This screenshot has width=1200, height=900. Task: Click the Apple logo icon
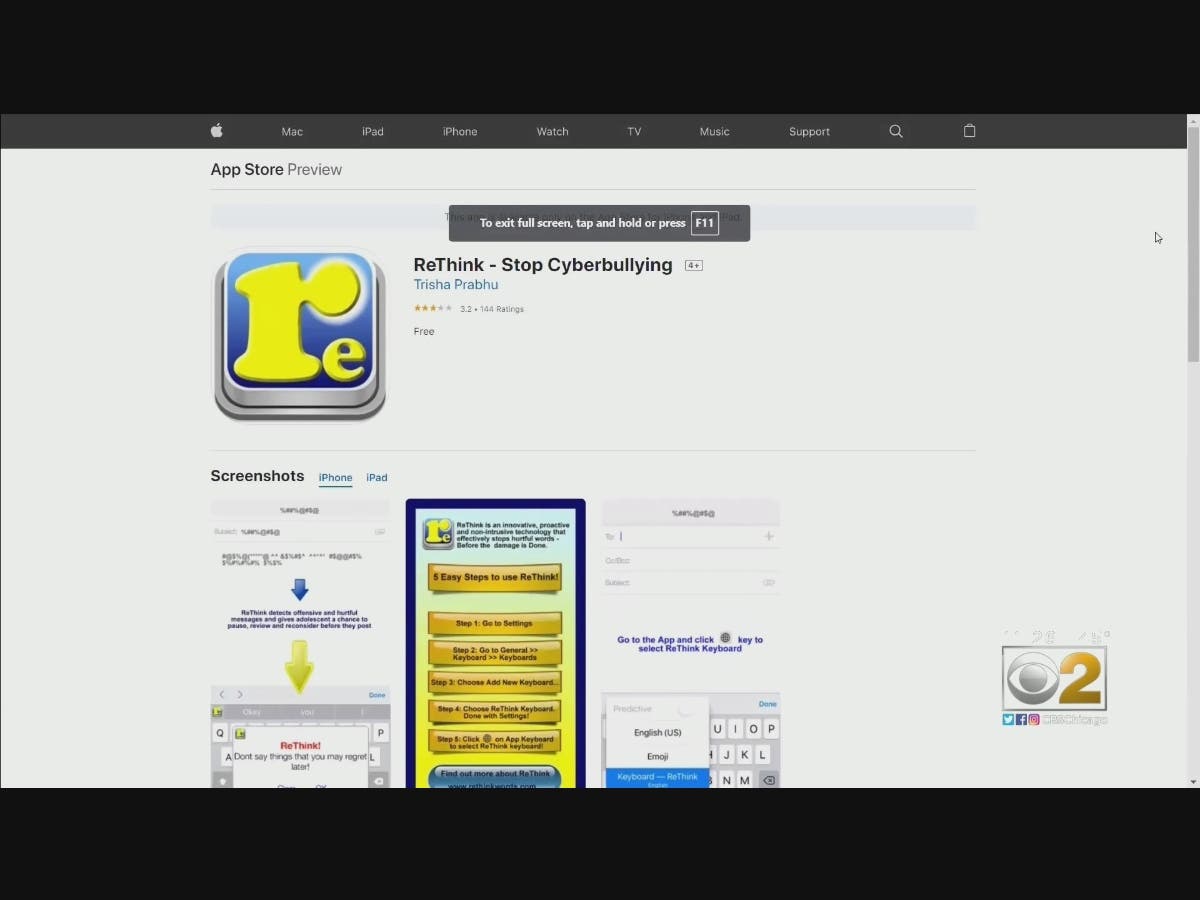pos(216,131)
